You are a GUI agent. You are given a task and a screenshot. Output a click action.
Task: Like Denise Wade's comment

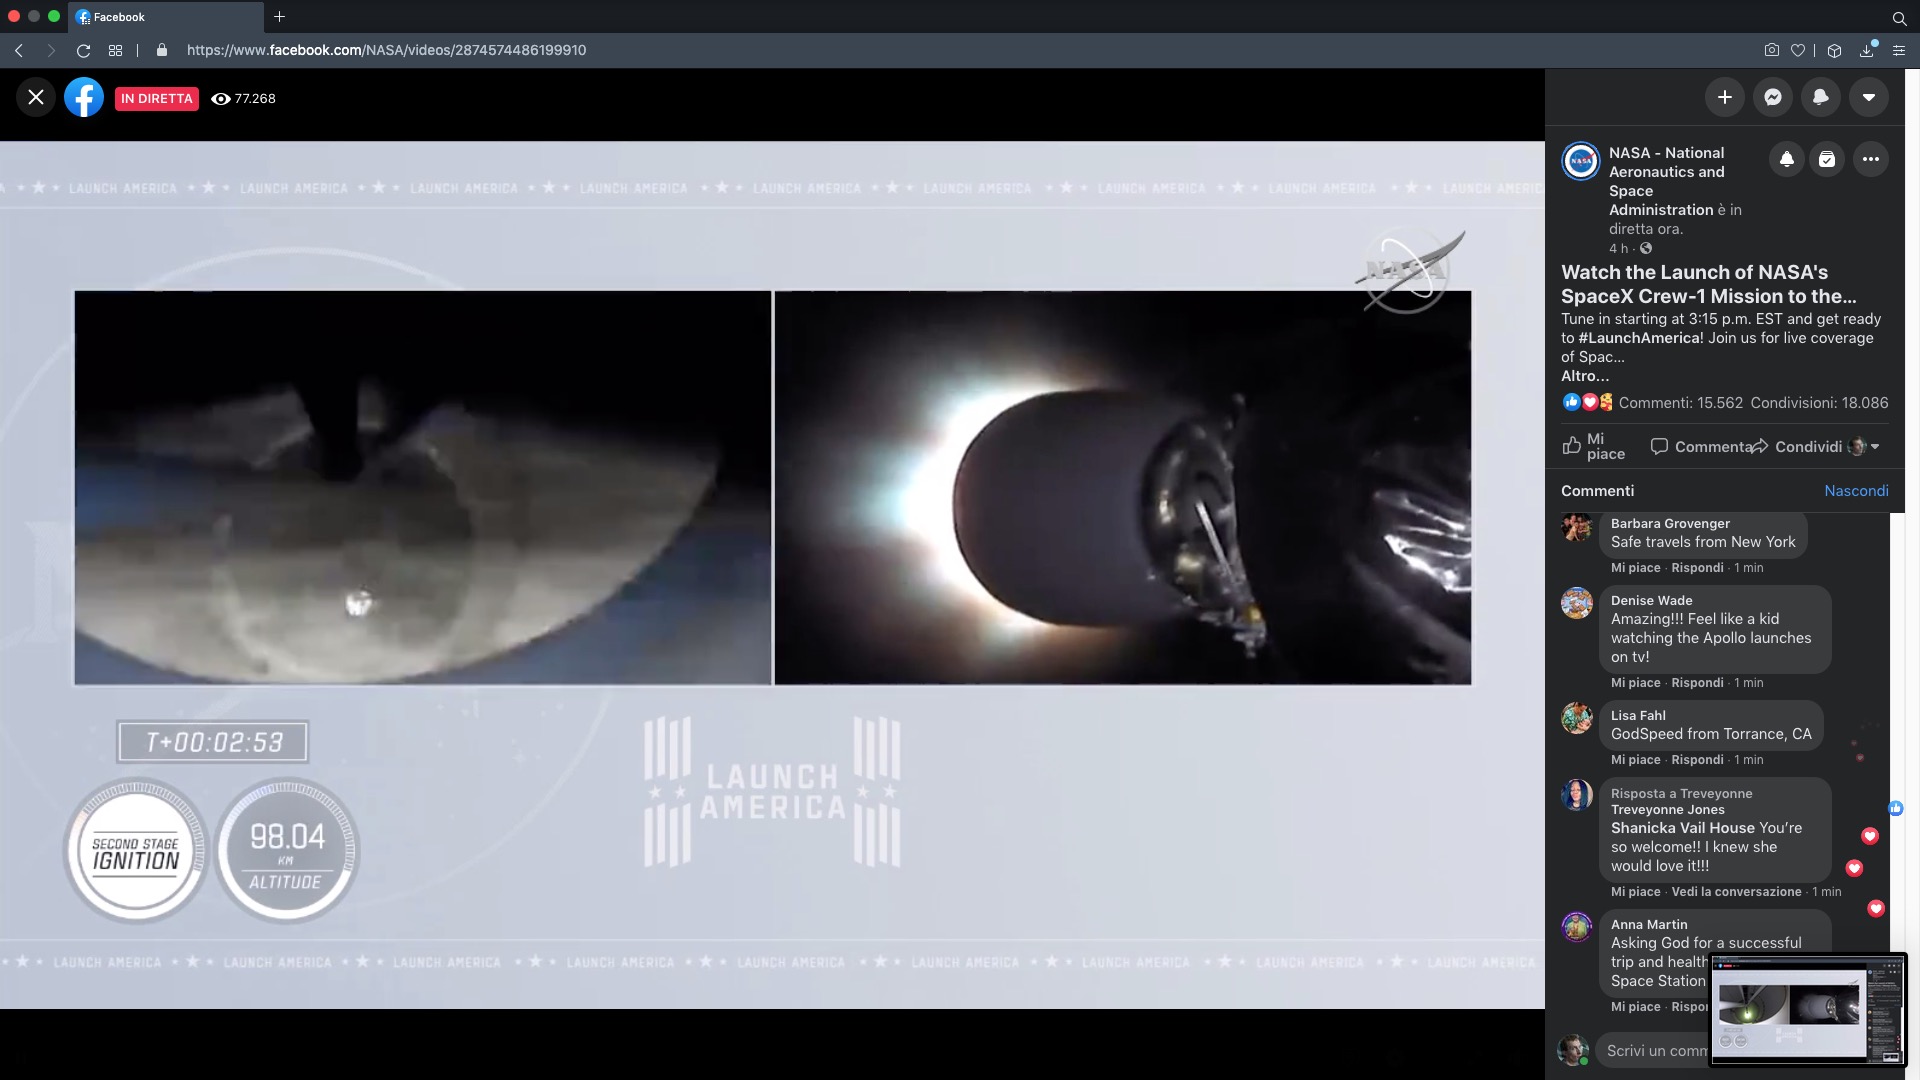pos(1635,683)
